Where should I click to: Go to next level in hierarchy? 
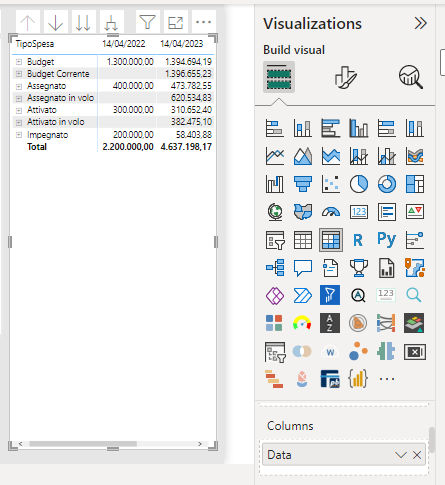pos(83,23)
